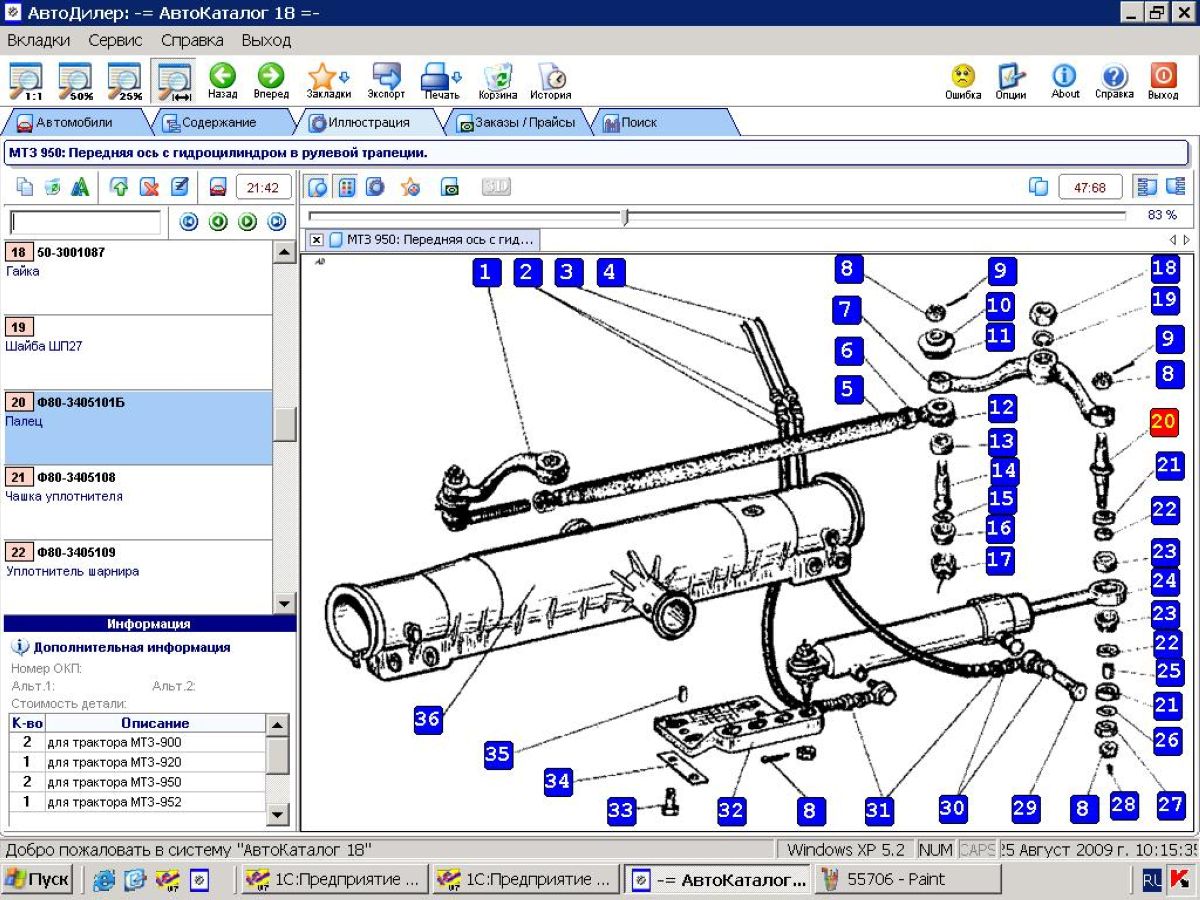
Task: Go forward with the Вперед button
Action: point(271,82)
